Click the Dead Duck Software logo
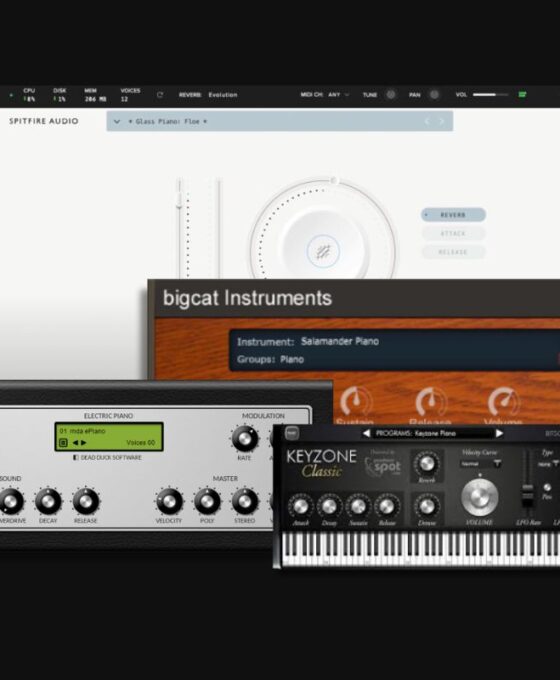The image size is (560, 680). (x=107, y=458)
